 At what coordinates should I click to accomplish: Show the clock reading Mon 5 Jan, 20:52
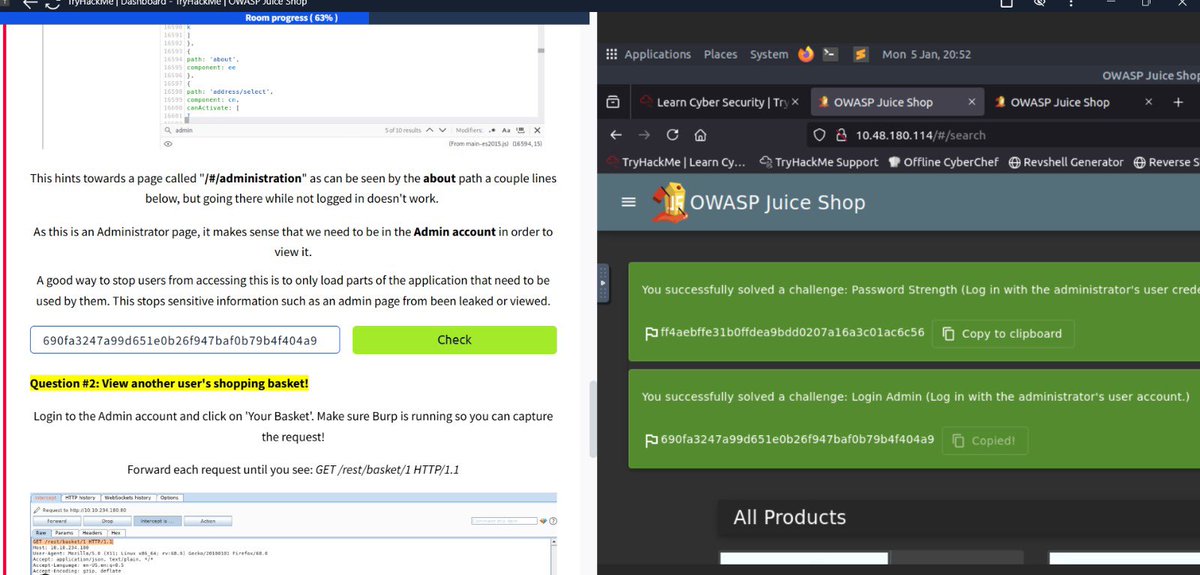[926, 55]
